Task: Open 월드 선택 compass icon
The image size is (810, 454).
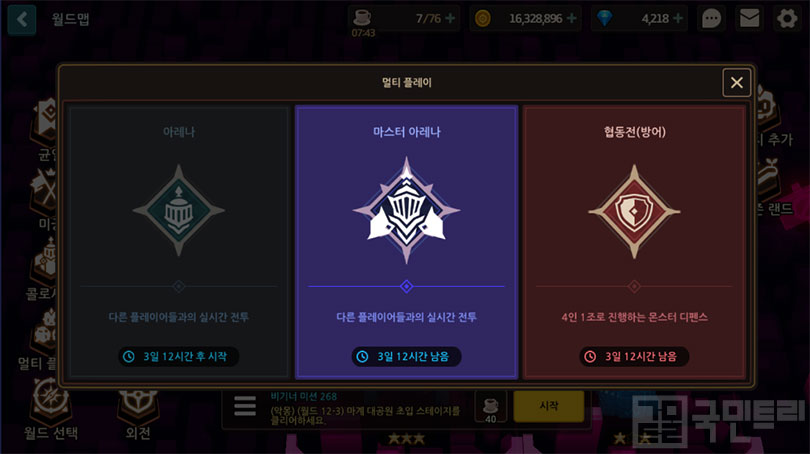Action: click(50, 409)
